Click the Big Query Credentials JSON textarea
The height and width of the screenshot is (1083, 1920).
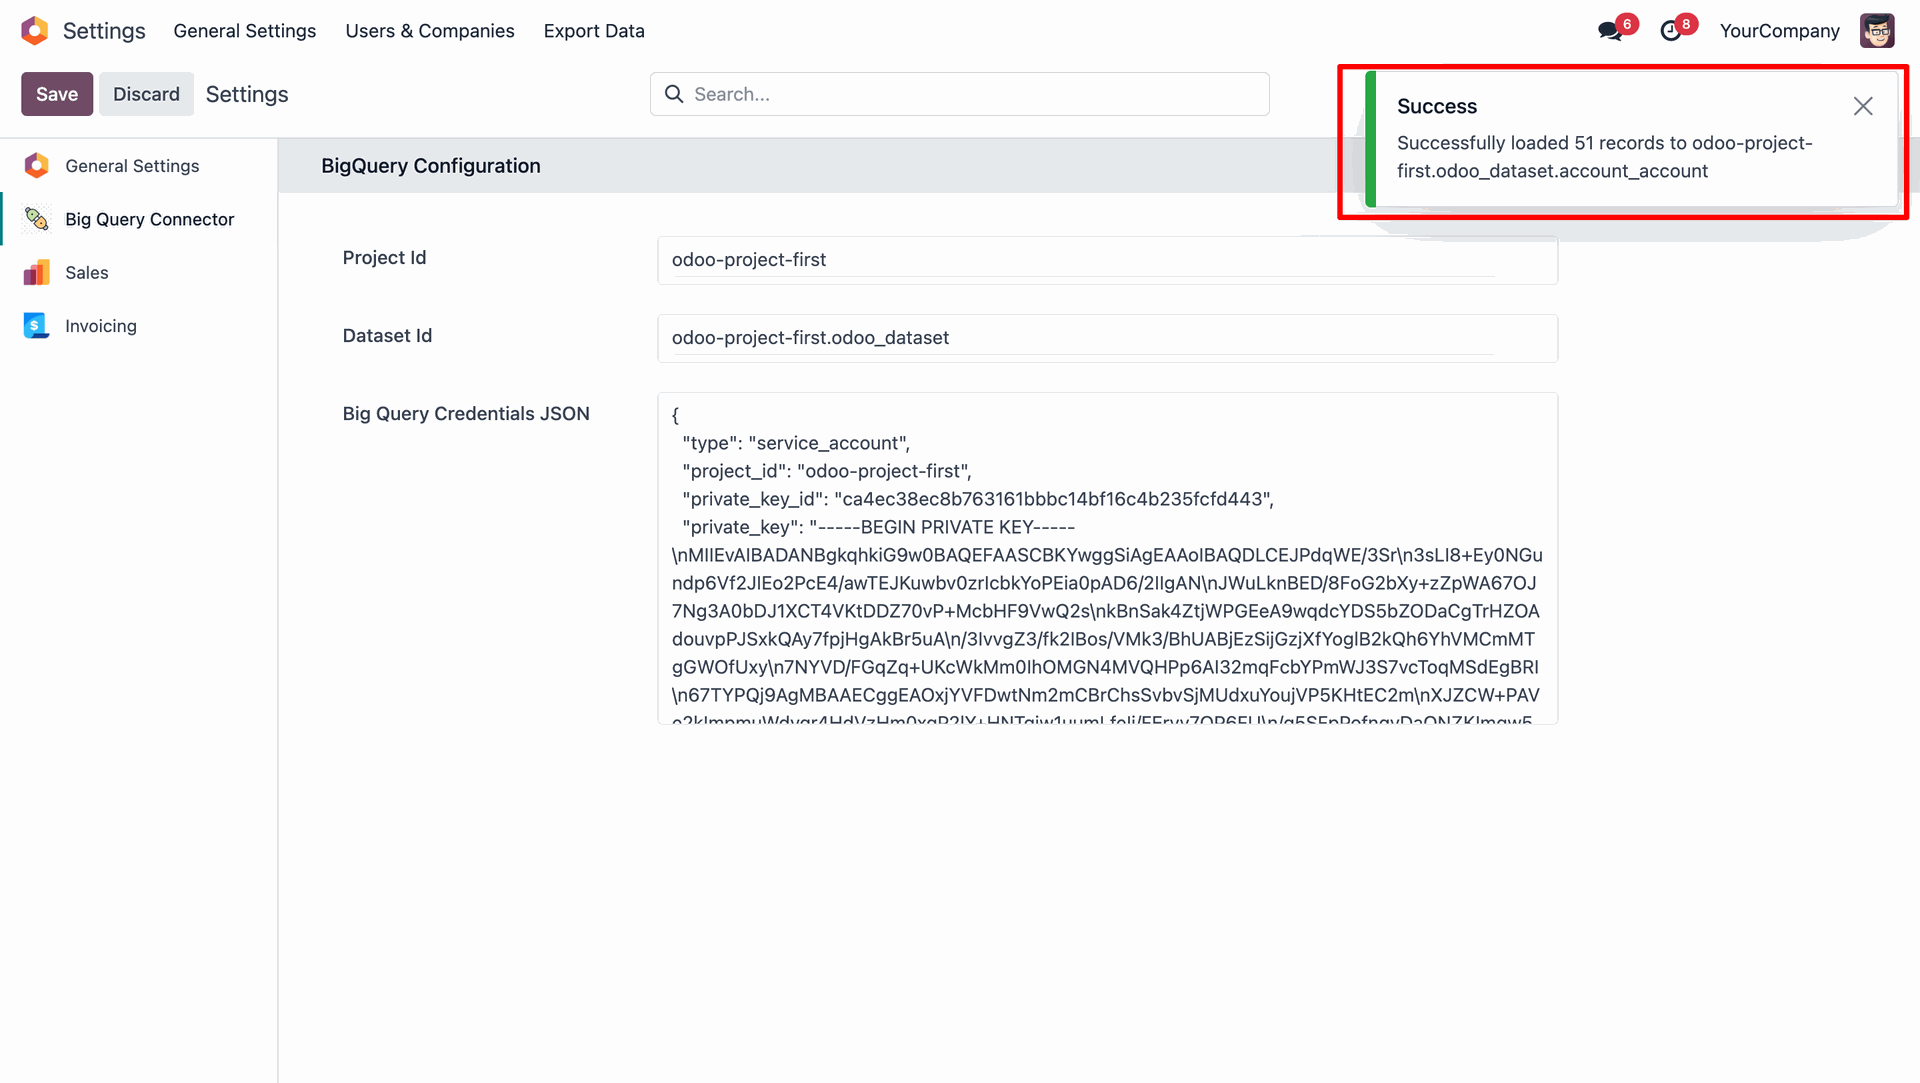pyautogui.click(x=1106, y=558)
